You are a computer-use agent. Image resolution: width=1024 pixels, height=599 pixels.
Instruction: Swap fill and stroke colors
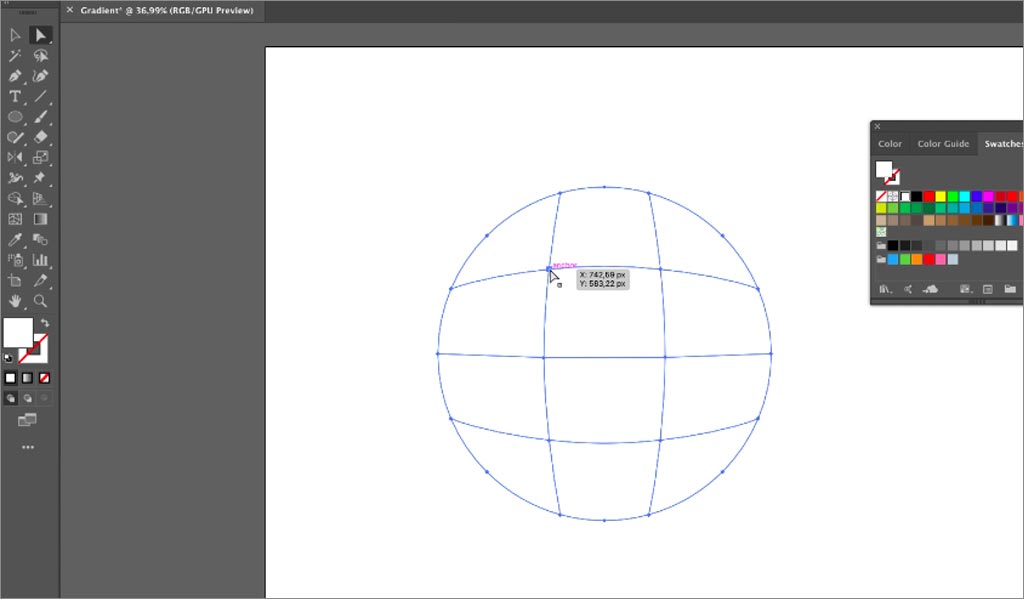[x=44, y=324]
